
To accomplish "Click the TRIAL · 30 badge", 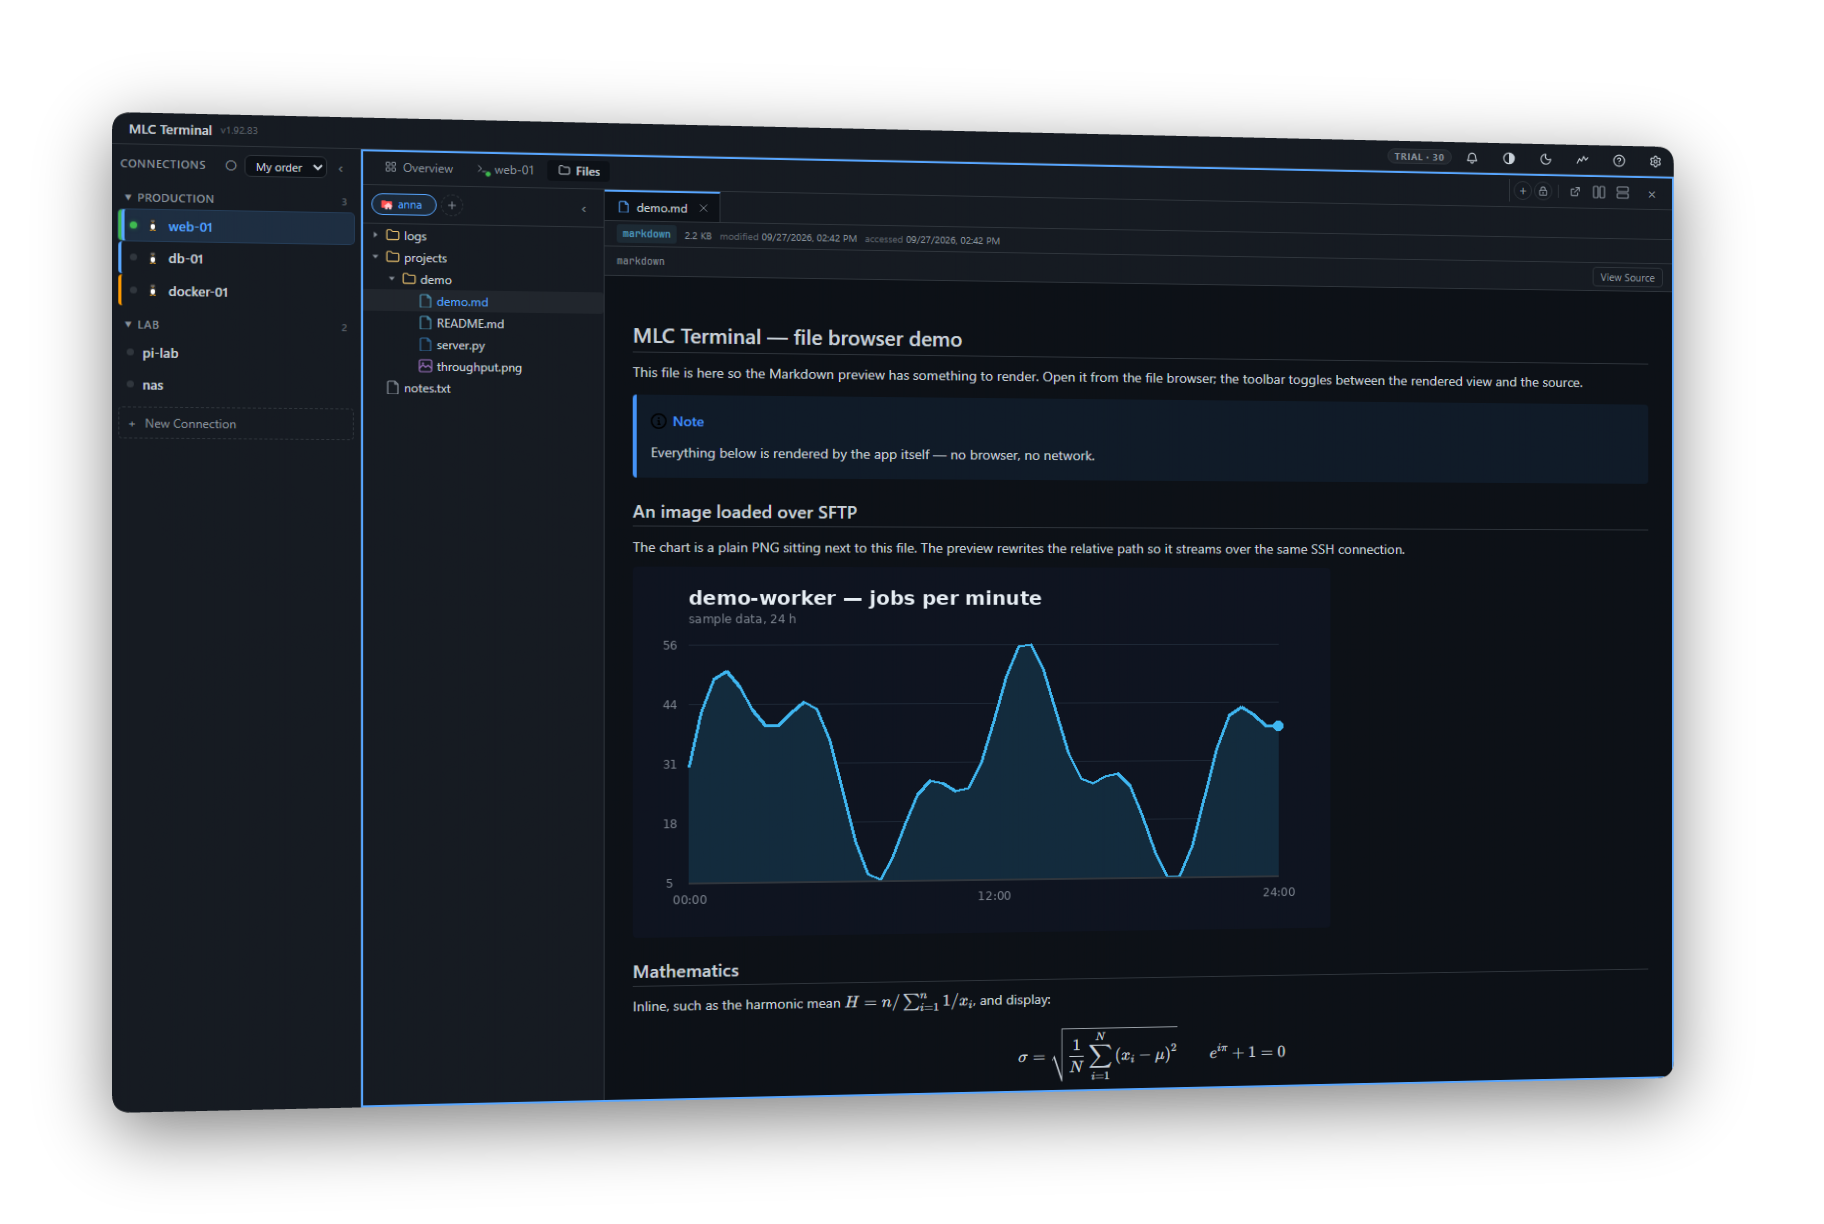I will [1419, 157].
